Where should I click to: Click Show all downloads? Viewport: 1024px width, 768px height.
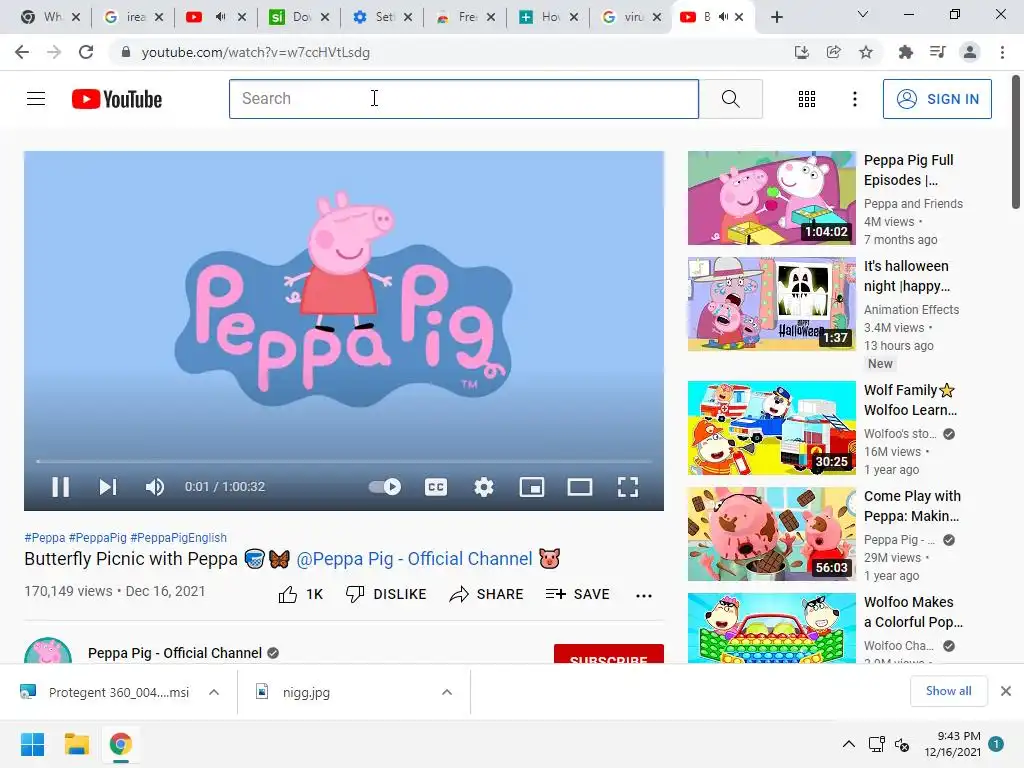(x=948, y=691)
